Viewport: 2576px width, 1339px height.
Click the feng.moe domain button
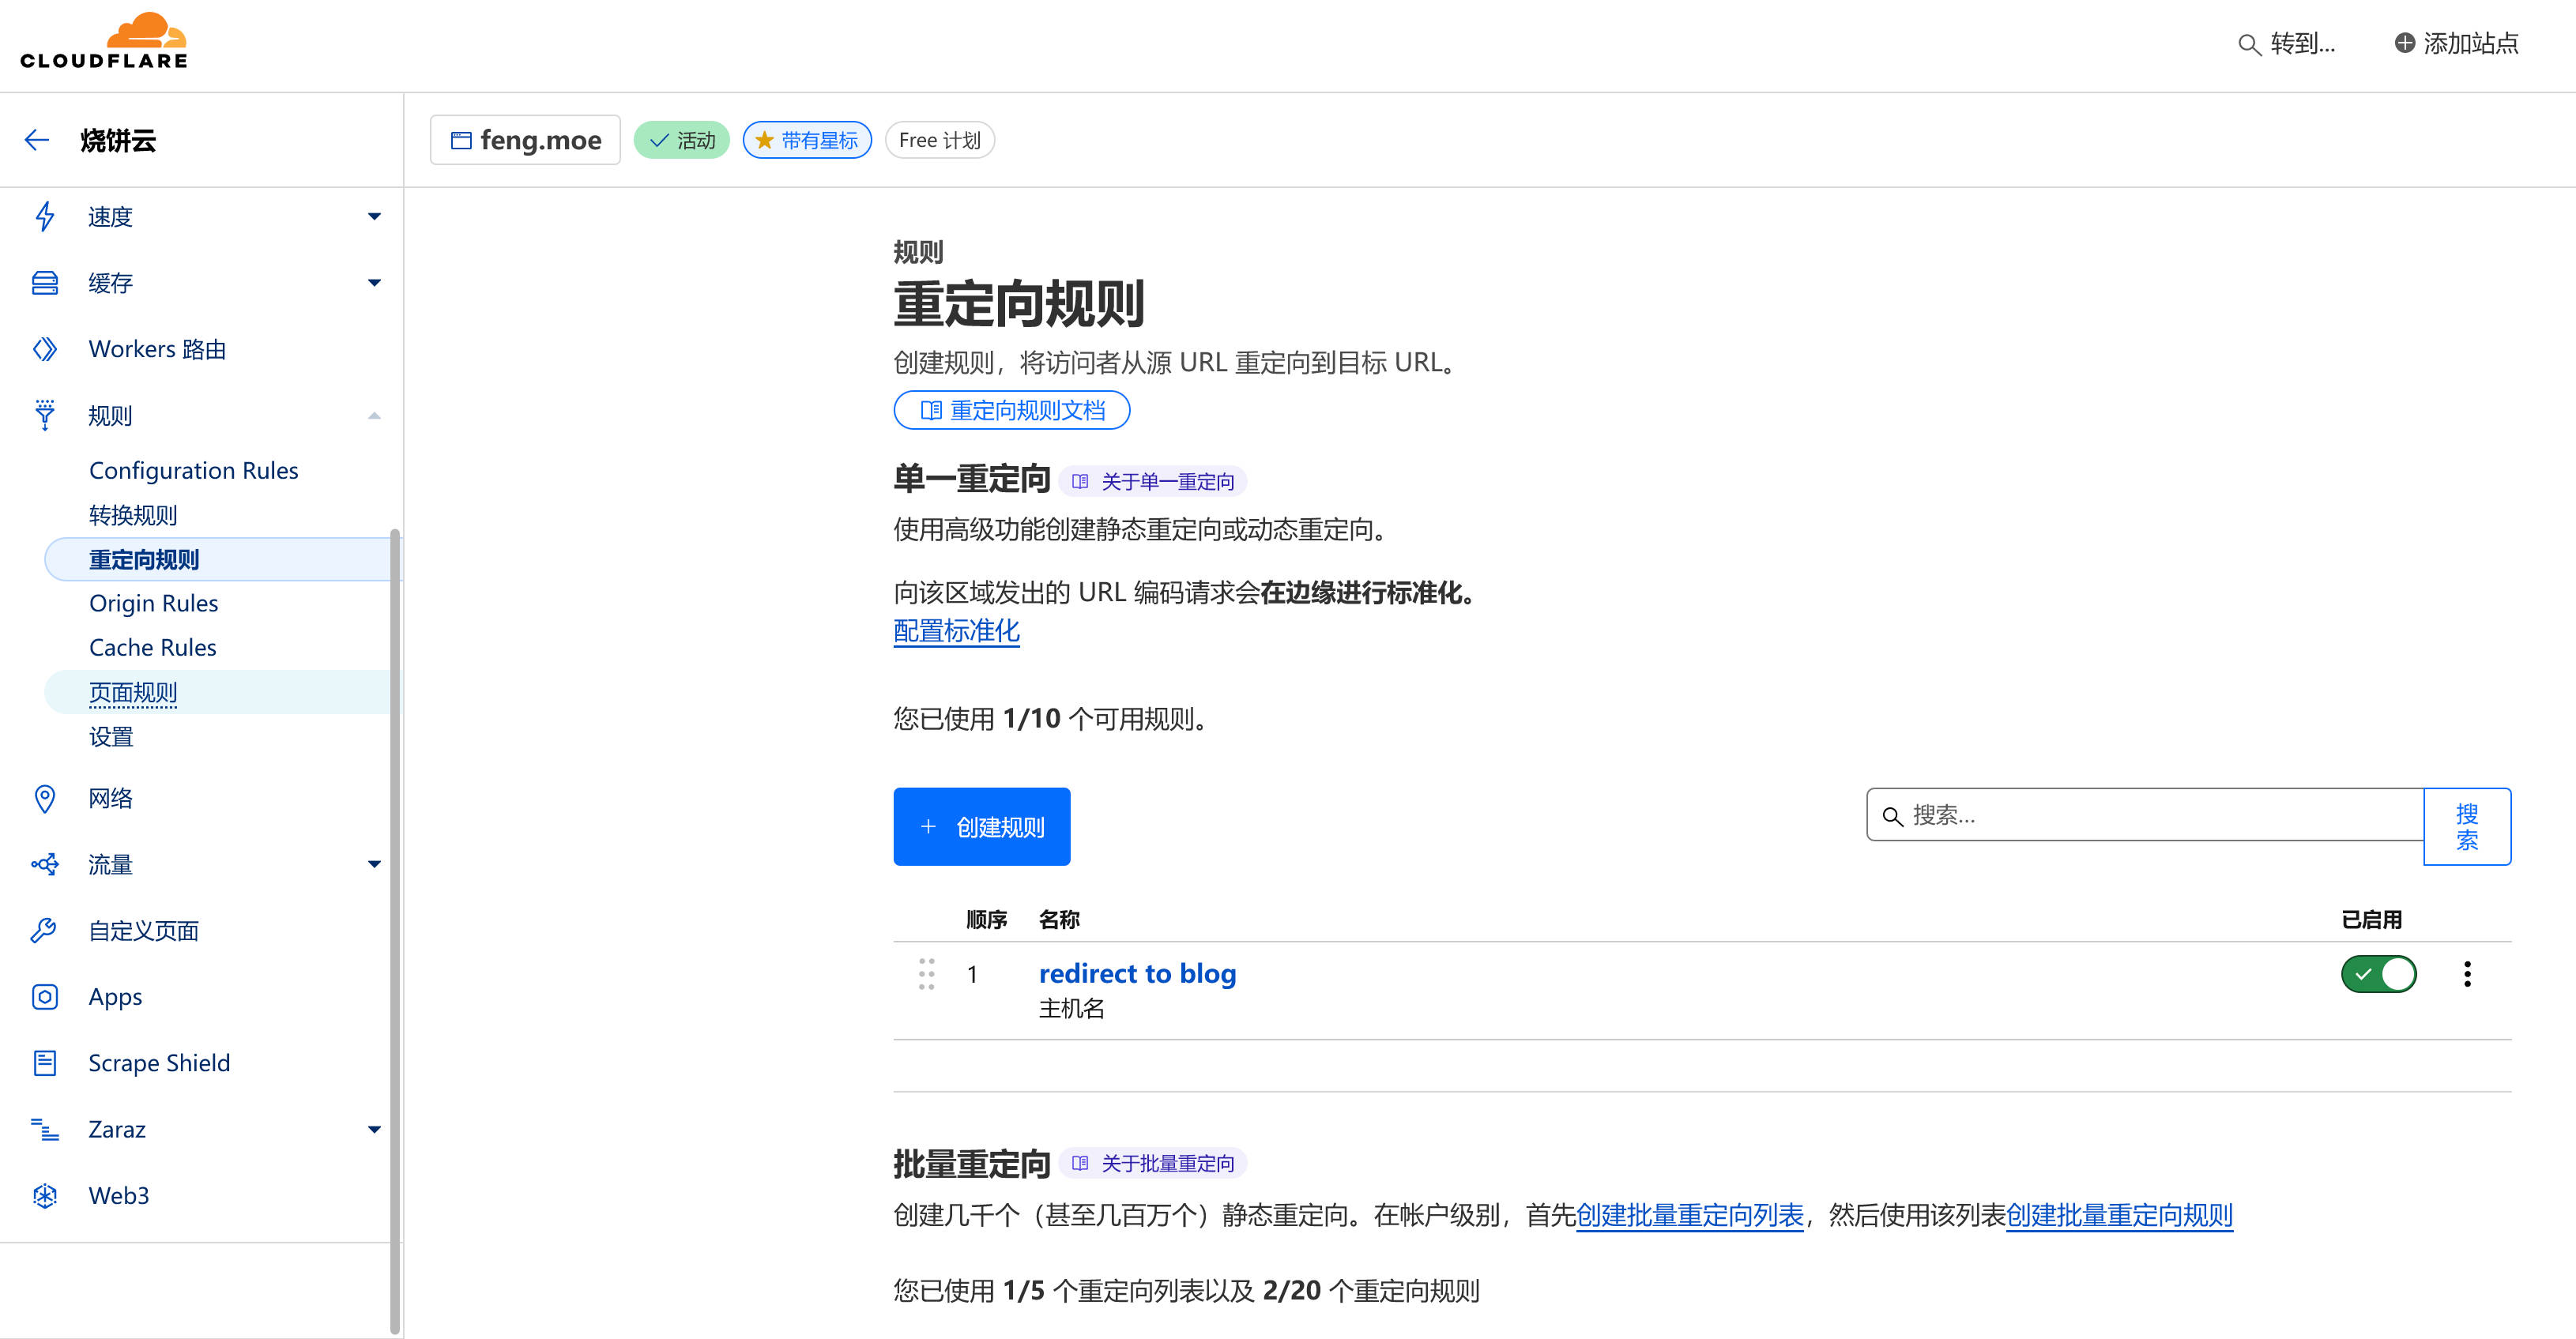click(525, 140)
